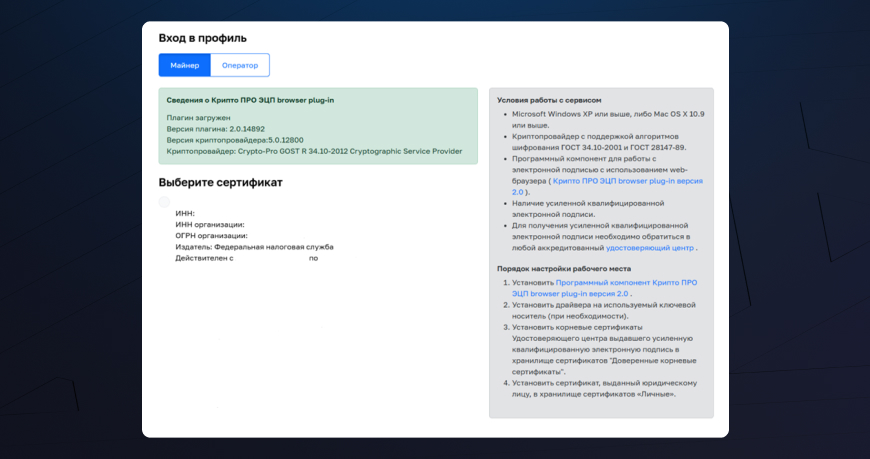Viewport: 870px width, 459px height.
Task: Switch to the Оператор tab
Action: coord(240,65)
